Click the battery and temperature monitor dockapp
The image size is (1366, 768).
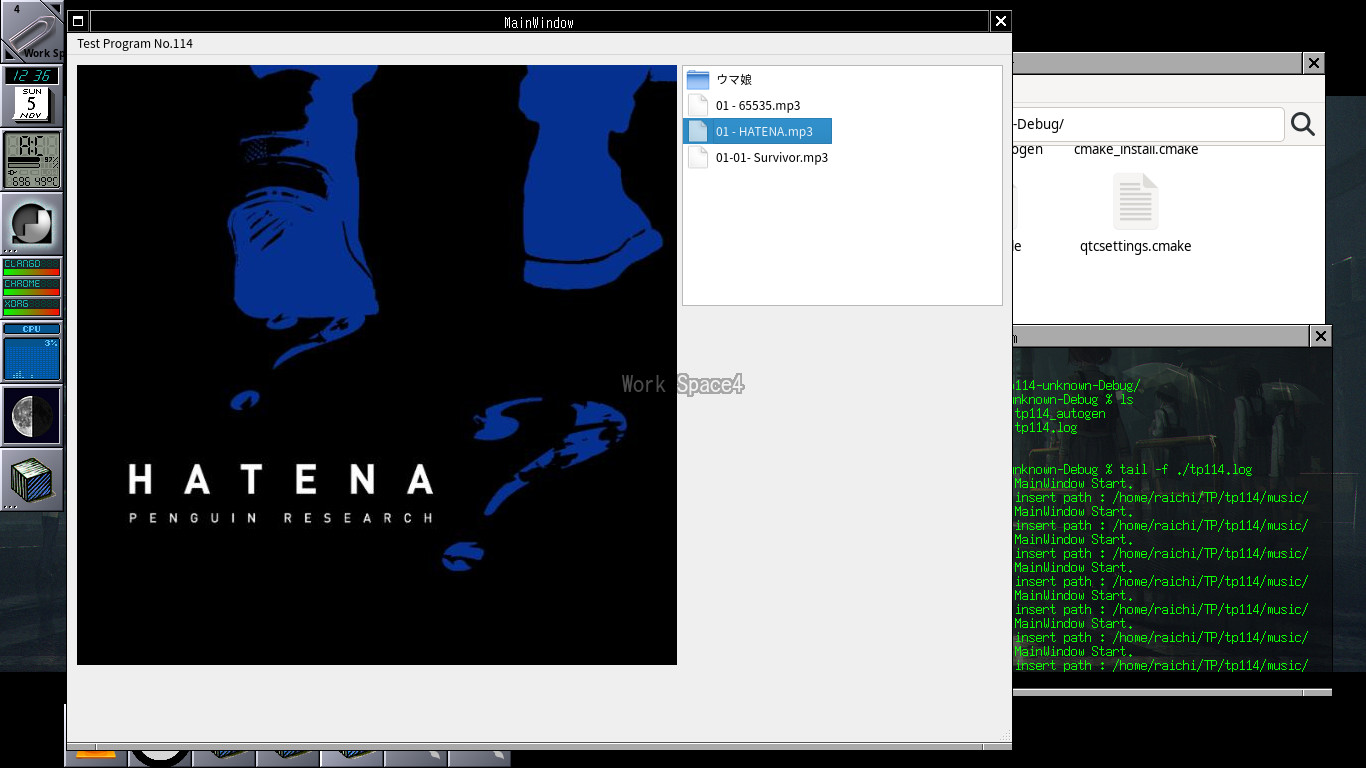(32, 160)
